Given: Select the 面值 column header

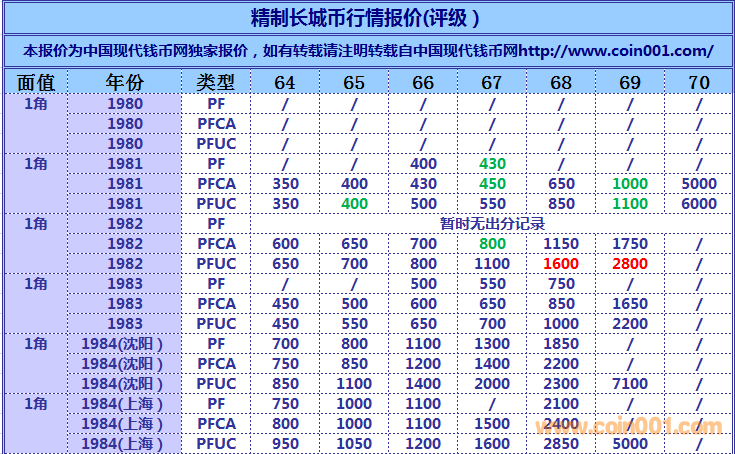Looking at the screenshot, I should [x=36, y=82].
